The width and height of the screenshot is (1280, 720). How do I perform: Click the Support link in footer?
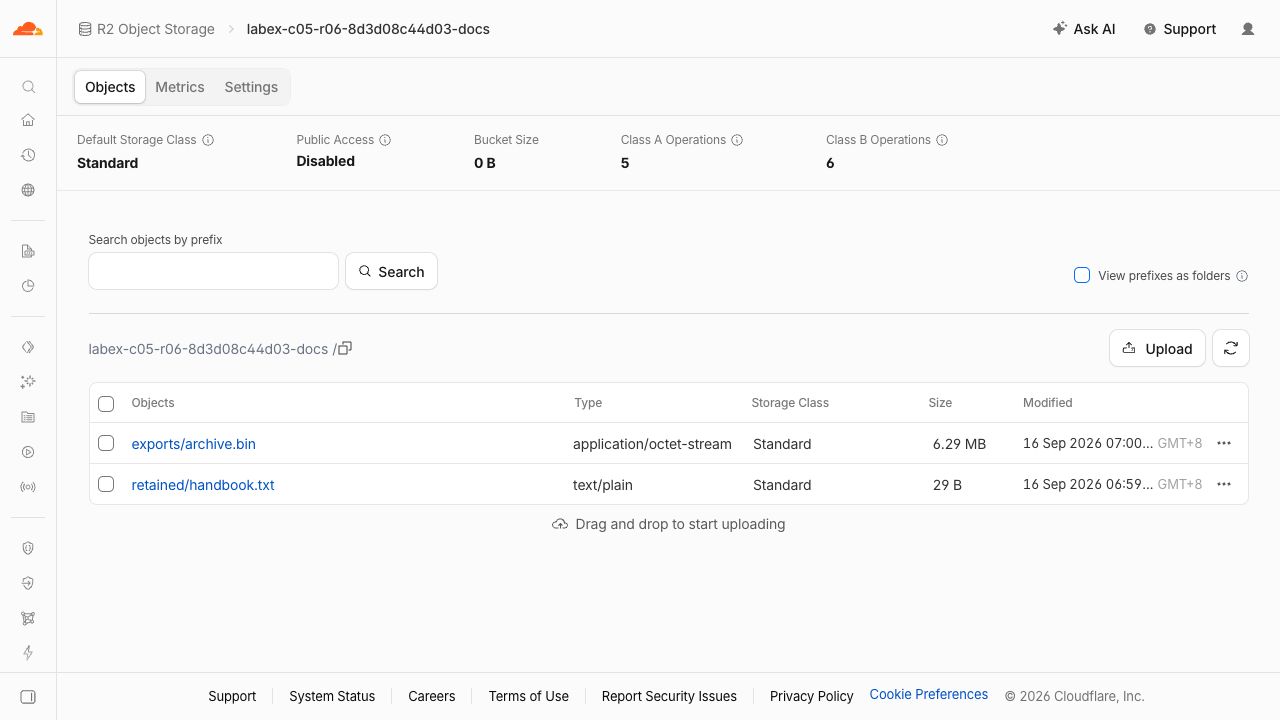point(232,696)
